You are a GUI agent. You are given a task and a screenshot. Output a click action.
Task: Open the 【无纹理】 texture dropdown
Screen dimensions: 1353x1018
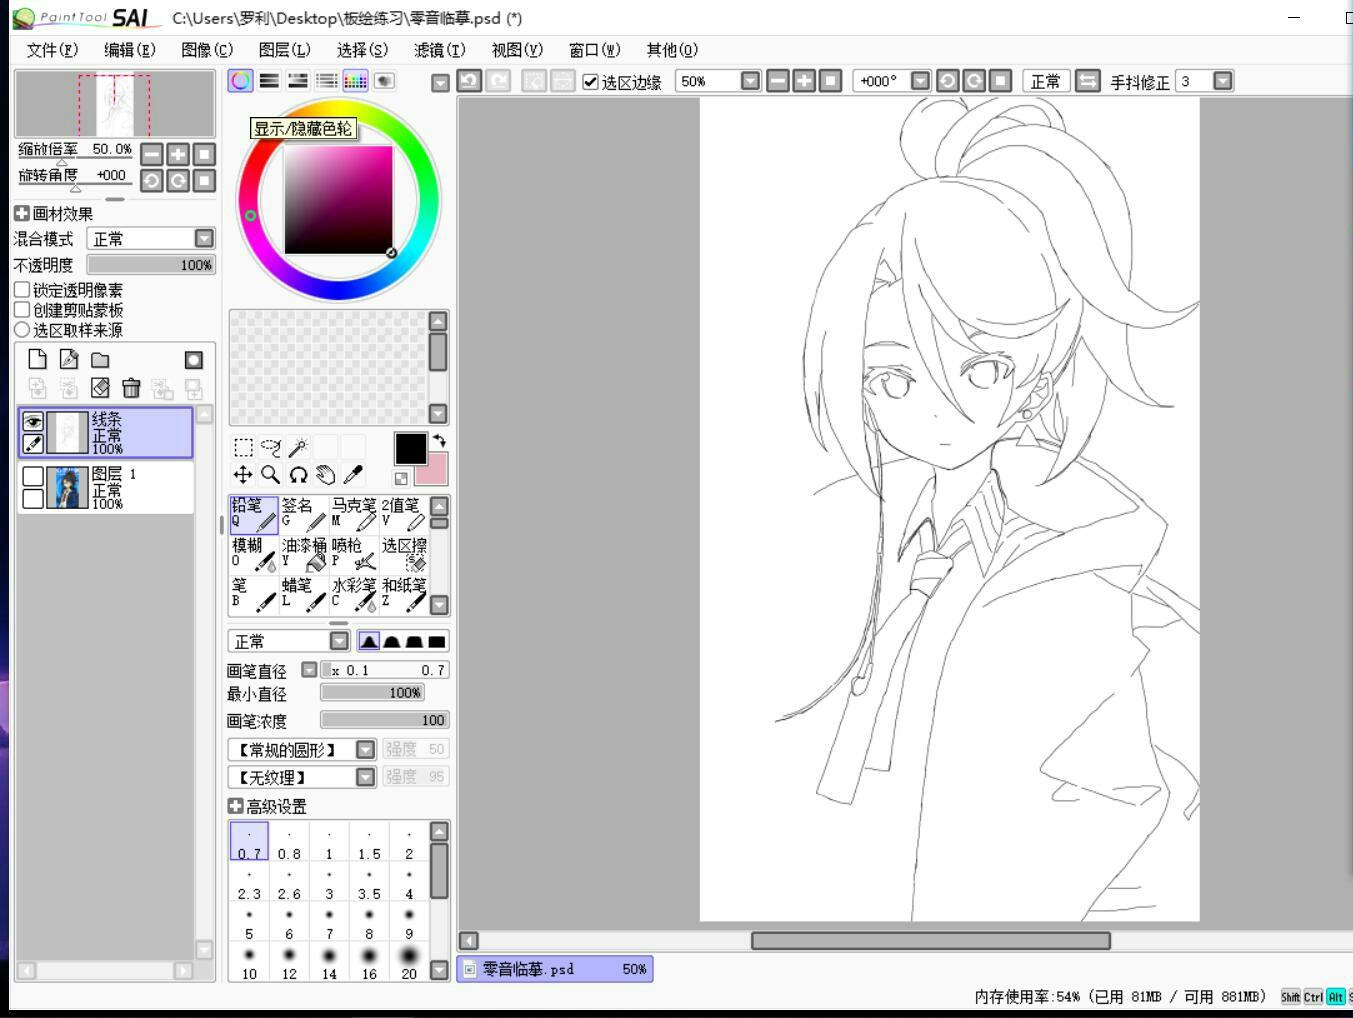(302, 777)
